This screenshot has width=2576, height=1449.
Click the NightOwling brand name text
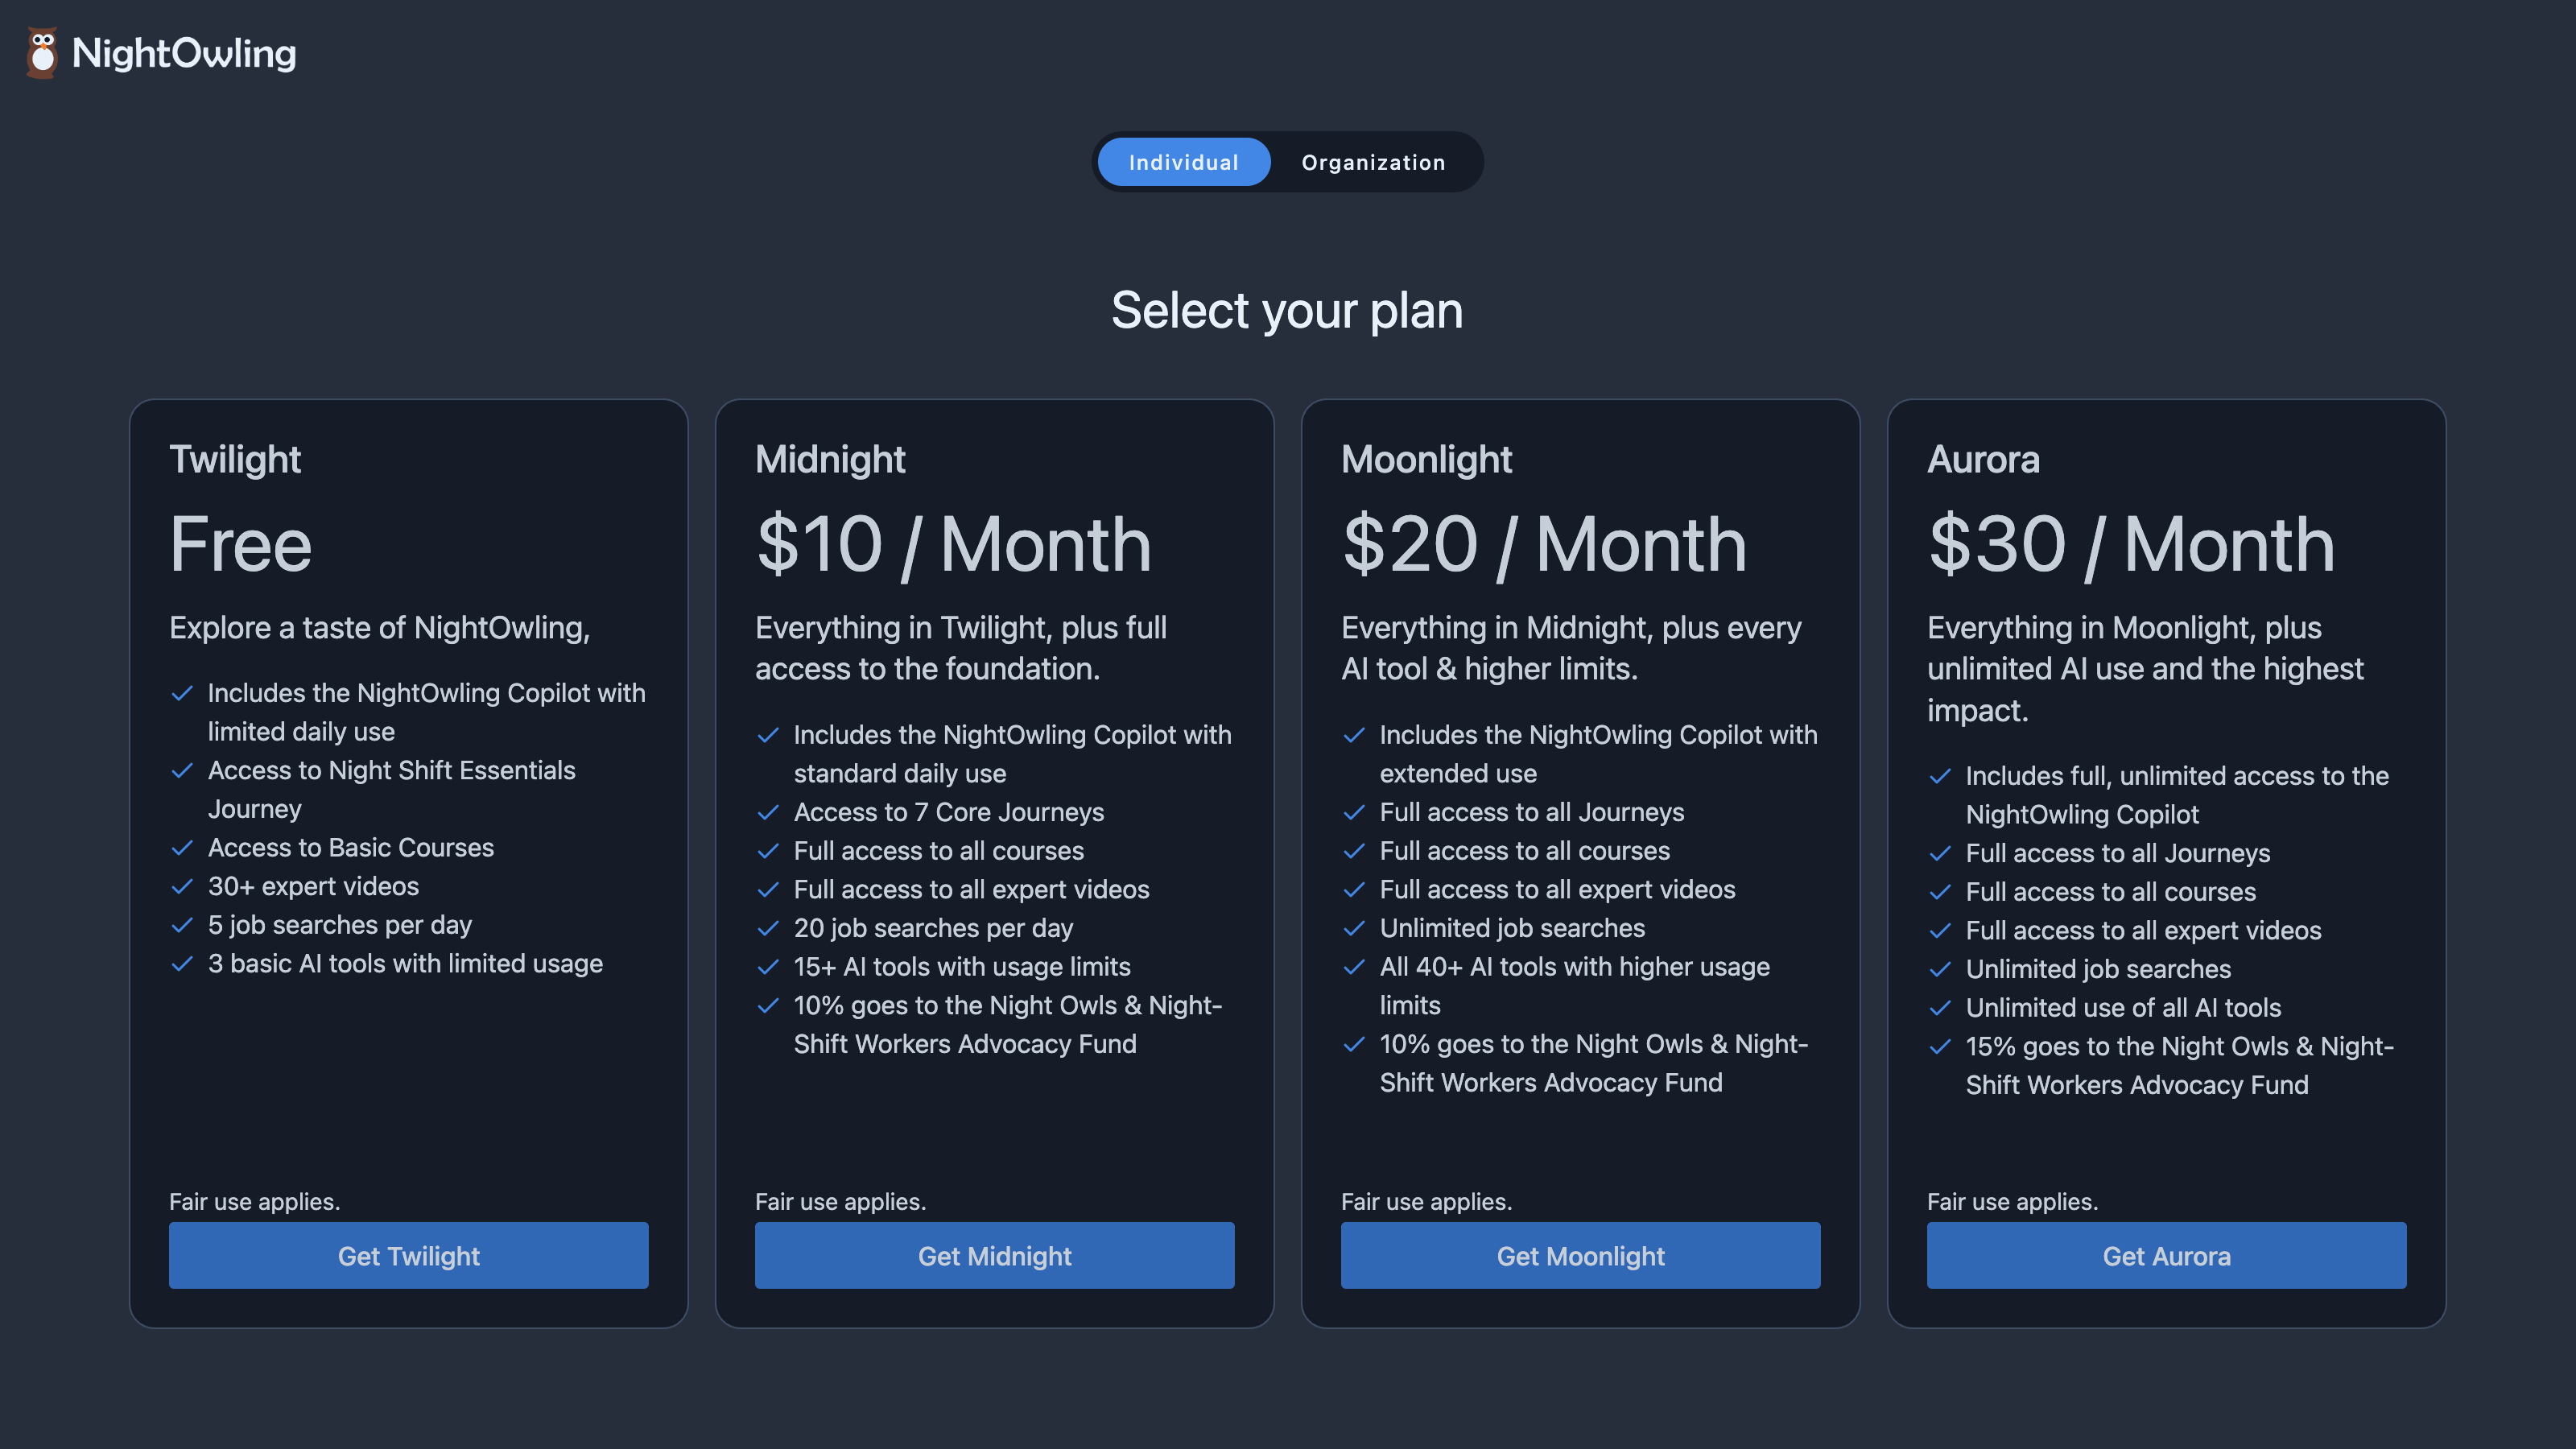coord(184,53)
